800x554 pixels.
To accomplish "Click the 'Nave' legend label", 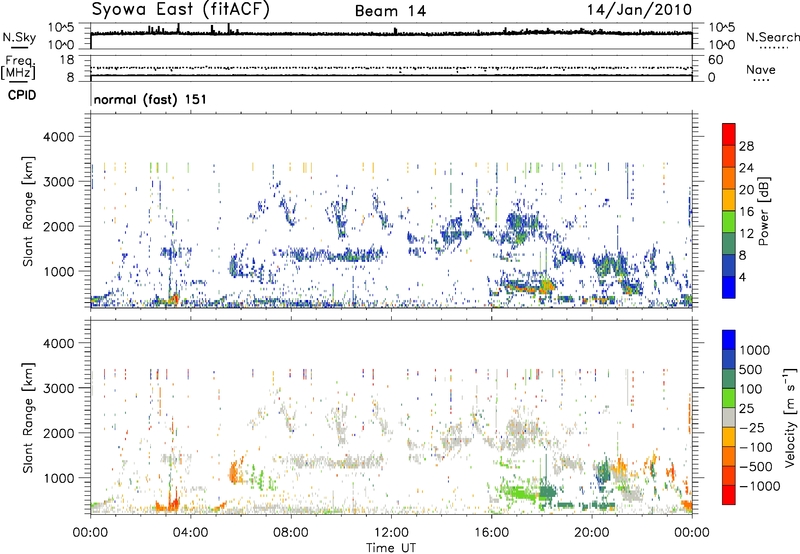I will (761, 69).
